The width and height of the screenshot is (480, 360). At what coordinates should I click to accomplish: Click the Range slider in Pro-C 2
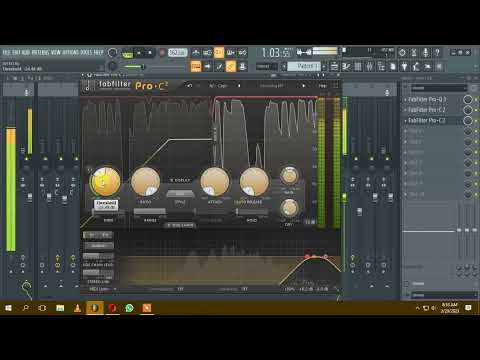click(150, 212)
